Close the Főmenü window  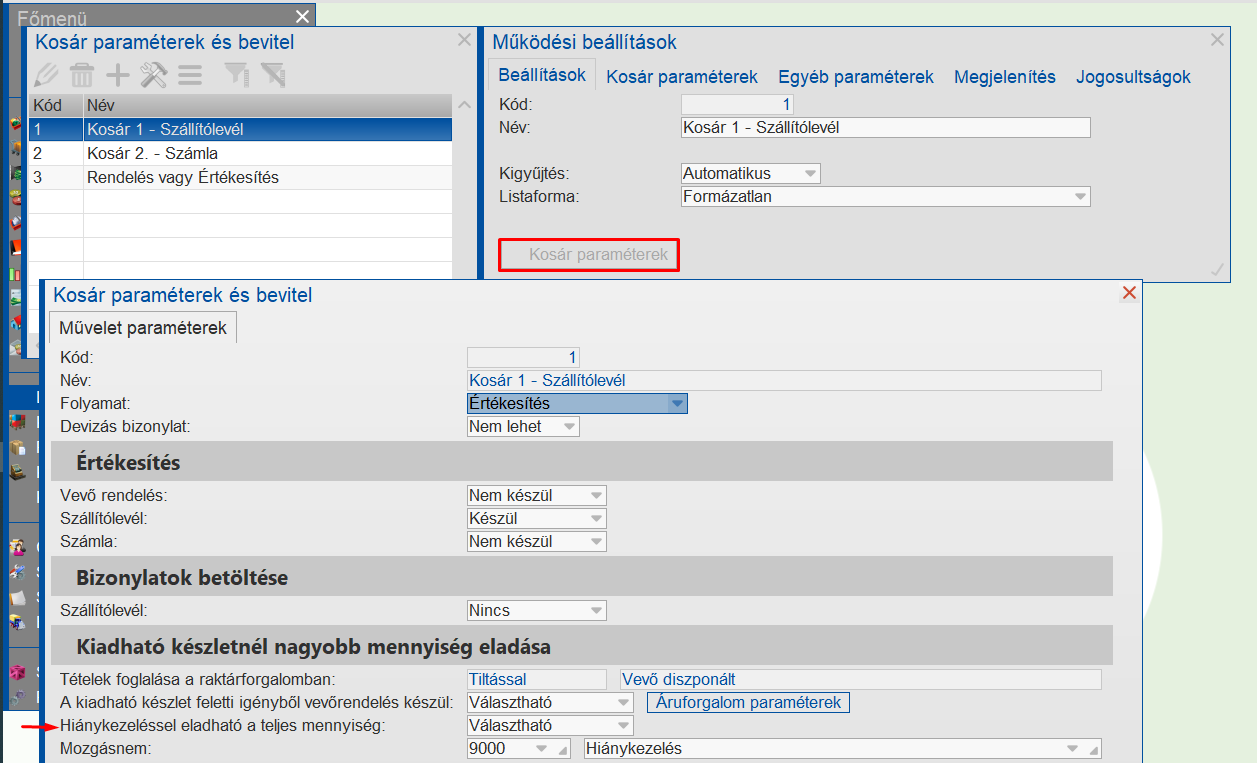(303, 16)
